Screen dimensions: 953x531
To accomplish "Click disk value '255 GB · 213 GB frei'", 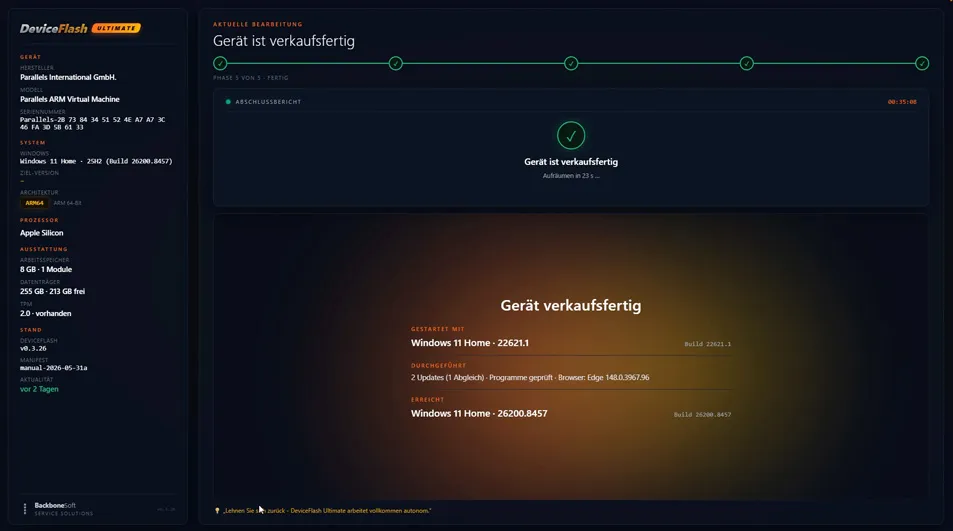I will tap(52, 291).
